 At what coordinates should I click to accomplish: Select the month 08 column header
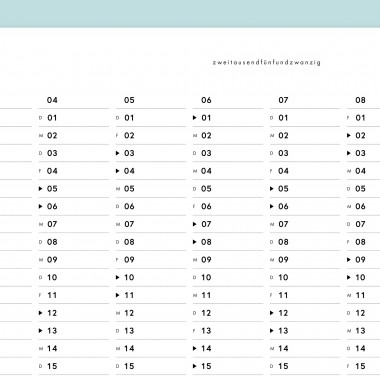pos(360,100)
